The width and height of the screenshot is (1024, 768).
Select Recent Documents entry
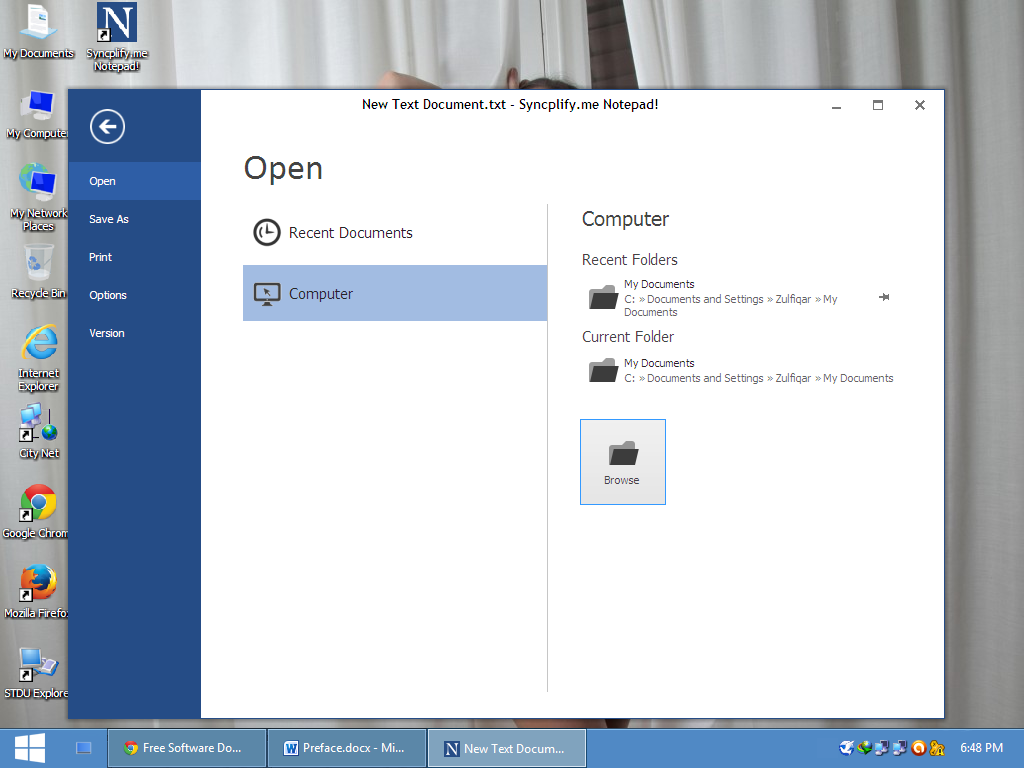coord(394,232)
